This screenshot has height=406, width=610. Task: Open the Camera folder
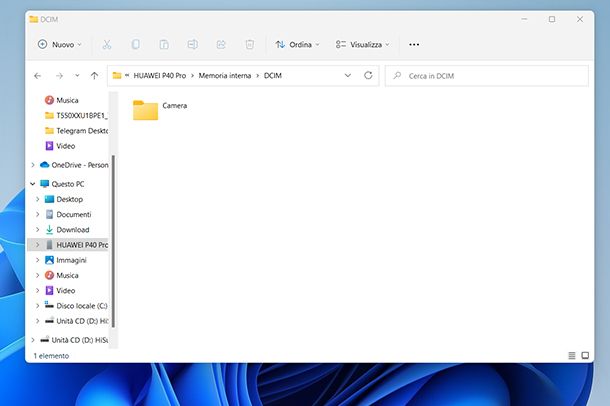(x=160, y=110)
